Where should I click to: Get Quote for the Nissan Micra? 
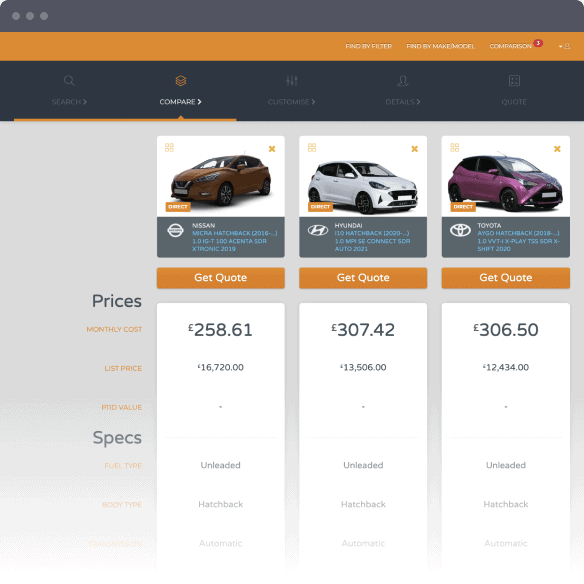(220, 278)
